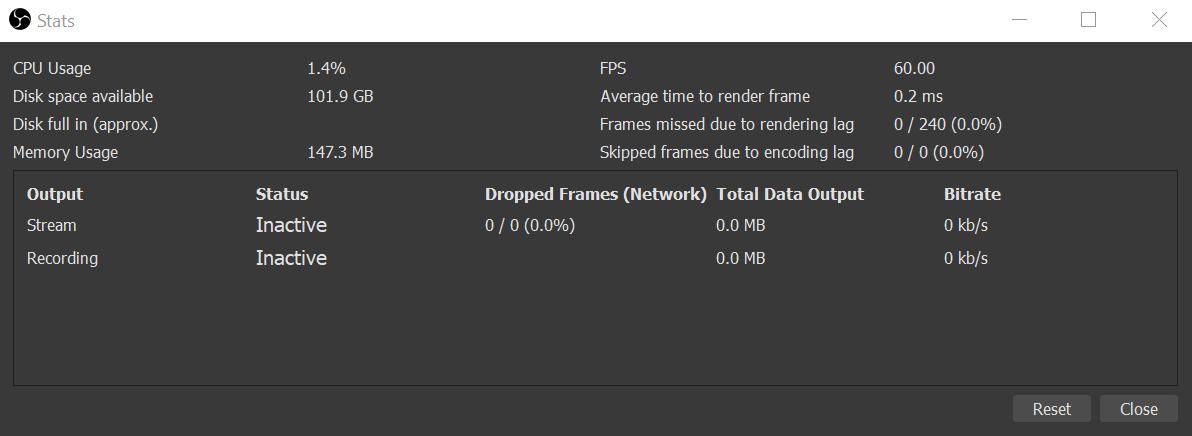Select the Bitrate column header
Image resolution: width=1192 pixels, height=436 pixels.
click(972, 194)
